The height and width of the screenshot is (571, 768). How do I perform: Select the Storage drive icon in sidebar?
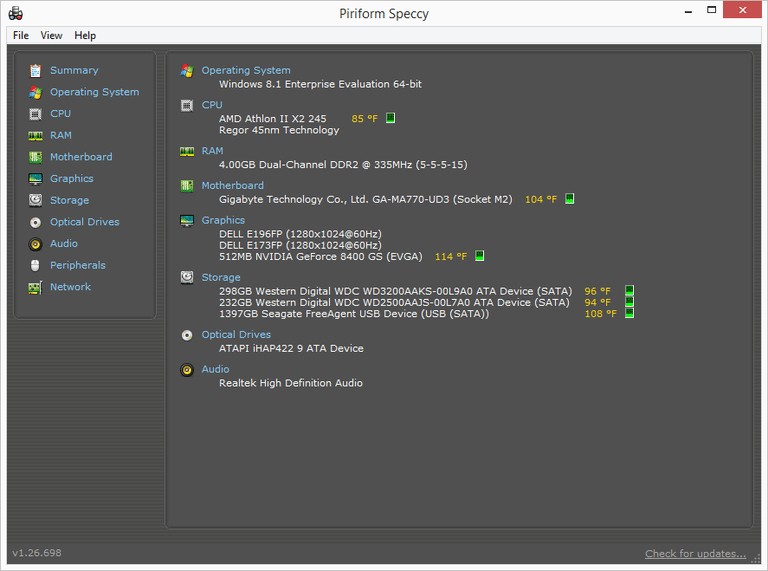(x=35, y=200)
